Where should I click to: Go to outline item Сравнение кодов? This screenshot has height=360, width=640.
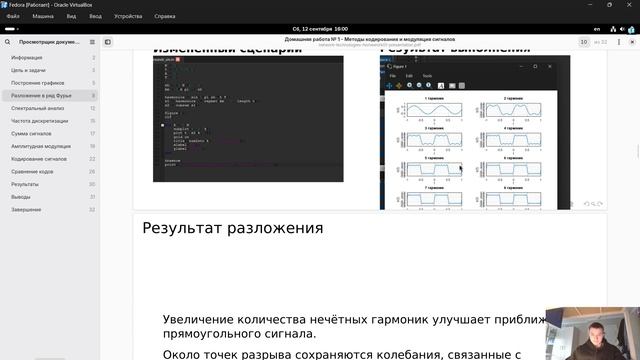[x=50, y=171]
